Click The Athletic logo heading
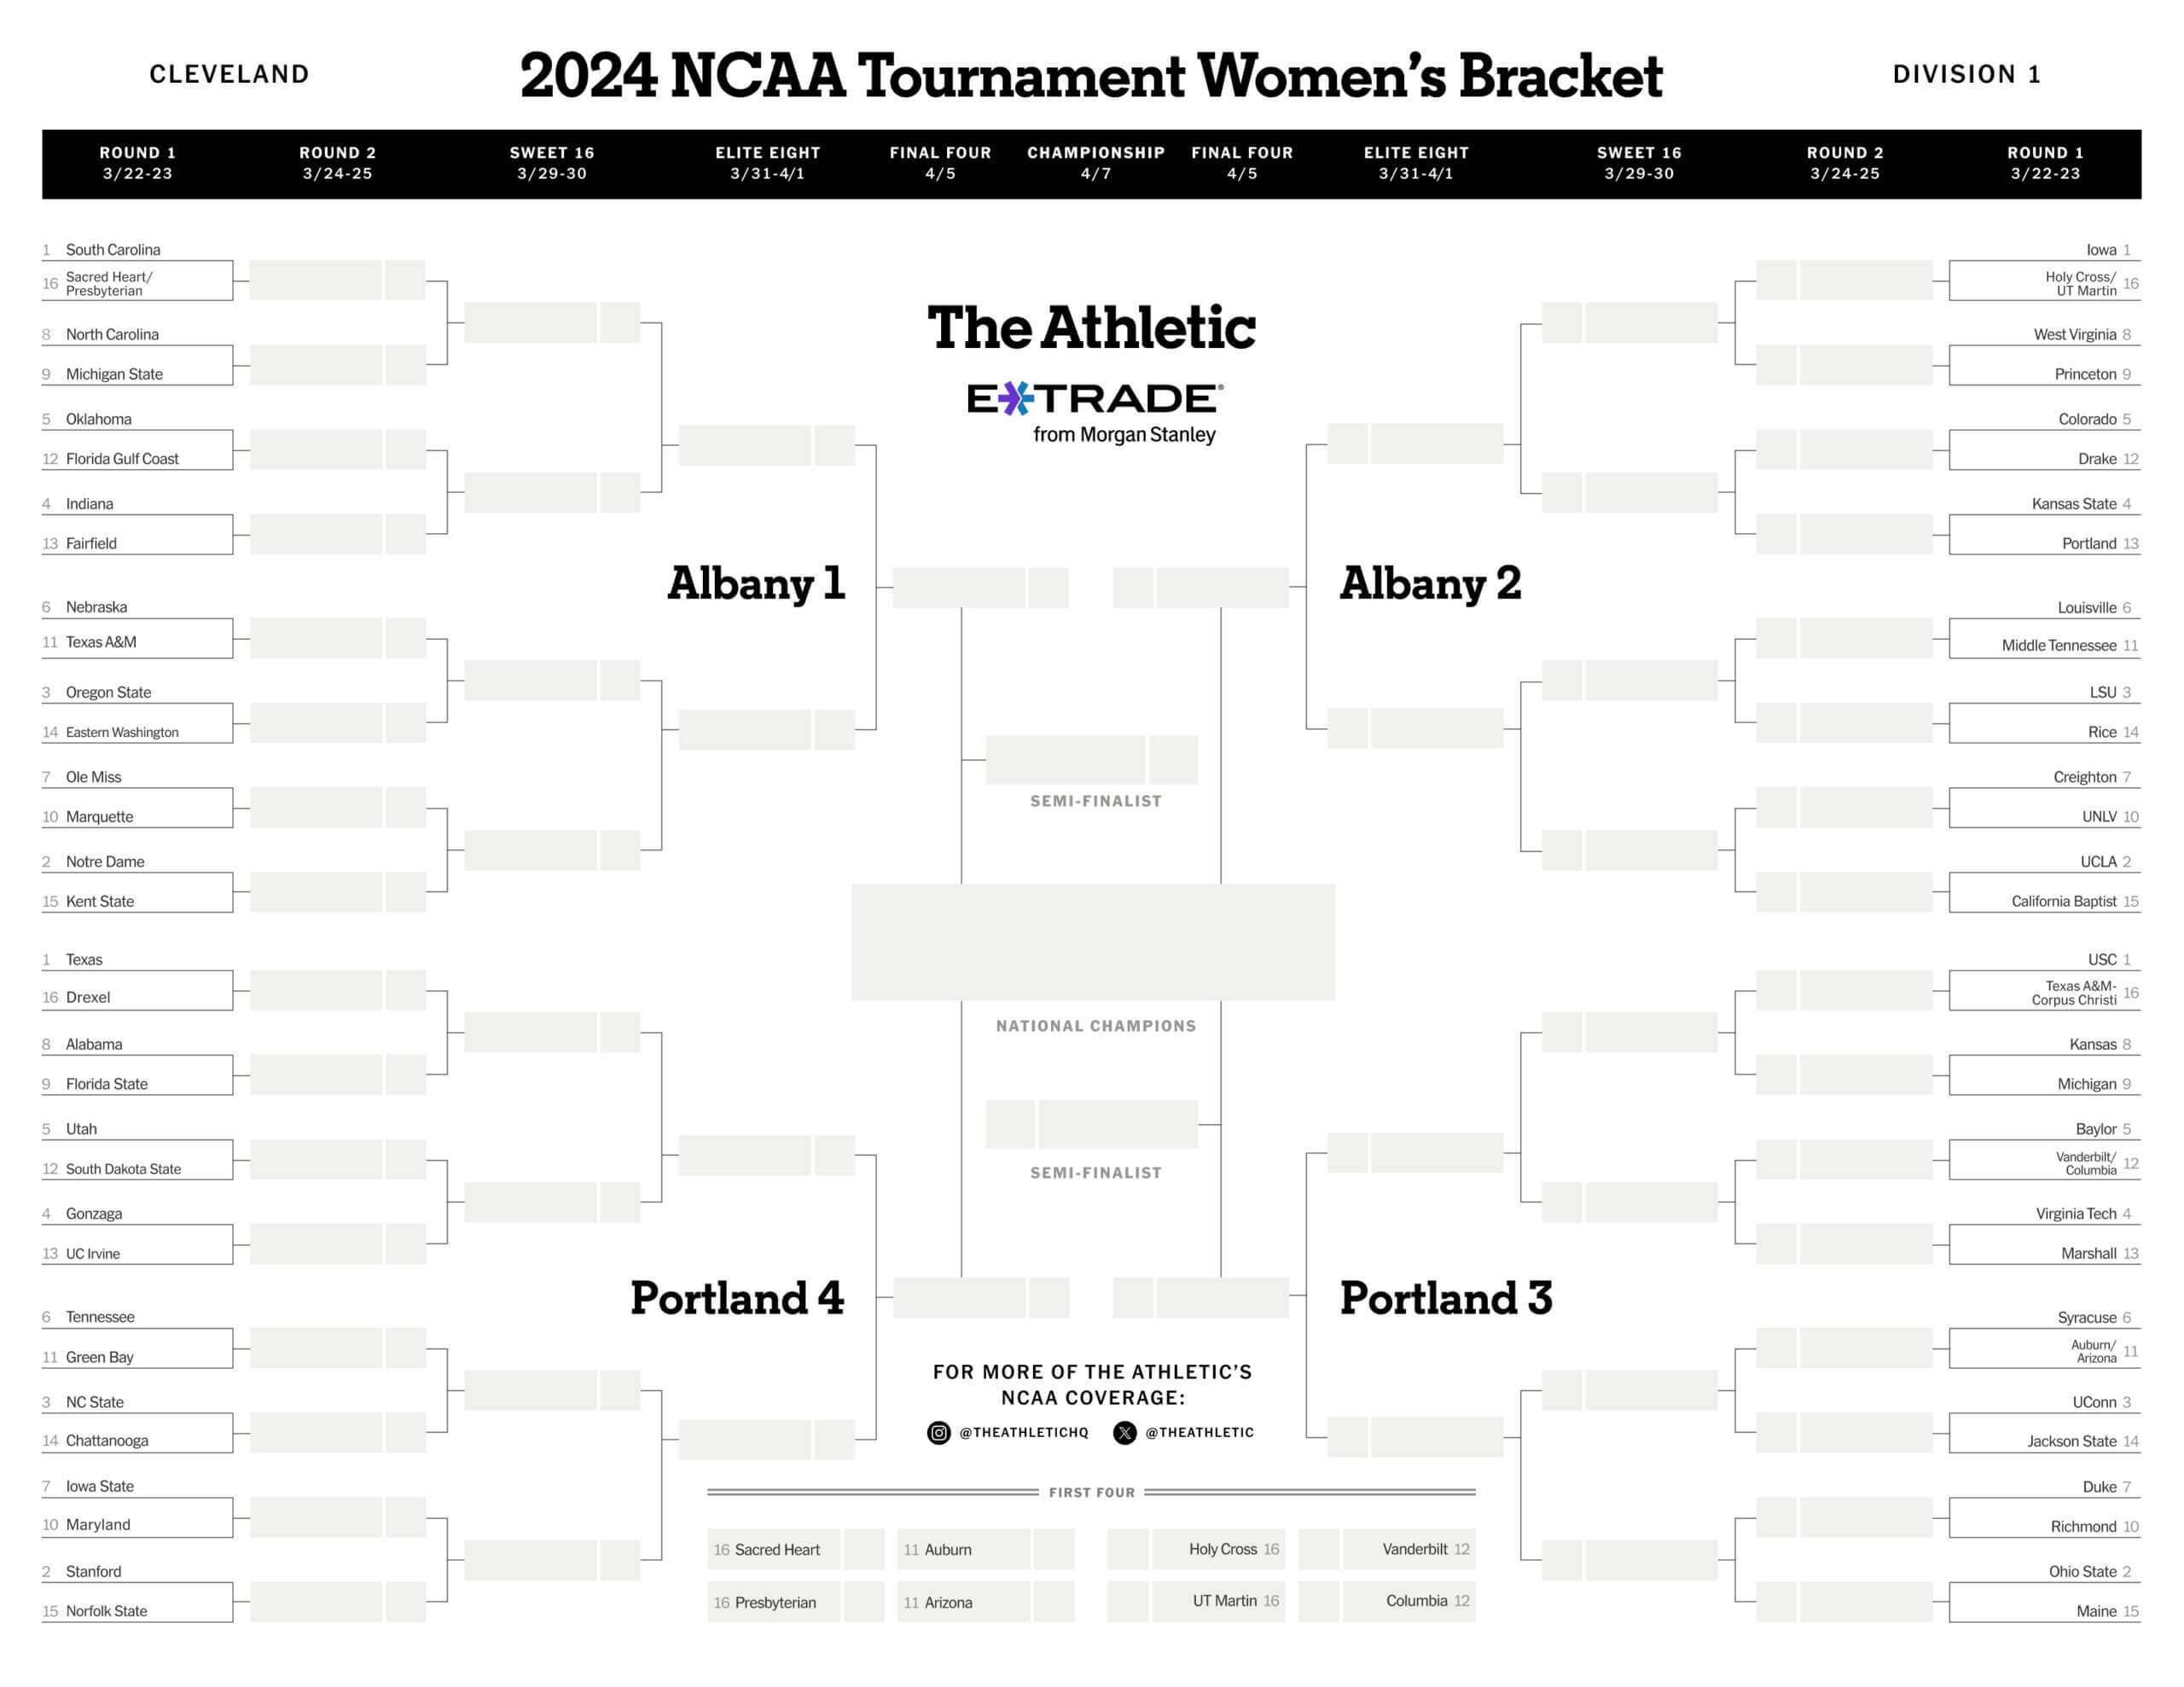This screenshot has width=2184, height=1687. pyautogui.click(x=1091, y=327)
